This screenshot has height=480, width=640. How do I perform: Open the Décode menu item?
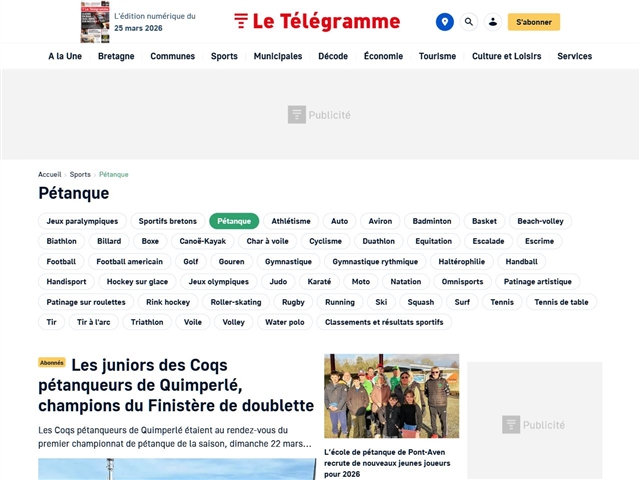point(333,56)
